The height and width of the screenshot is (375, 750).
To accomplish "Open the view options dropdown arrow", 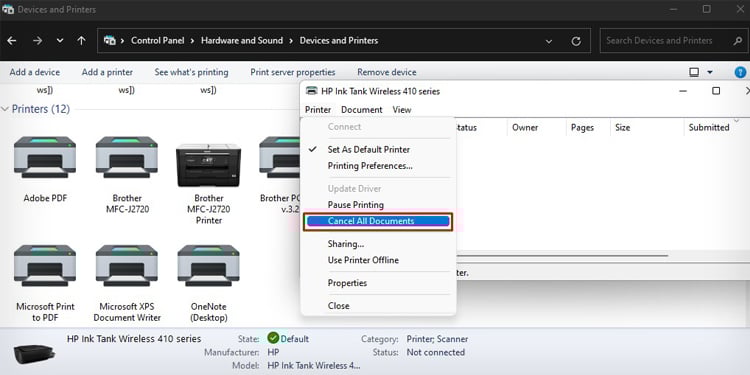I will (x=710, y=72).
